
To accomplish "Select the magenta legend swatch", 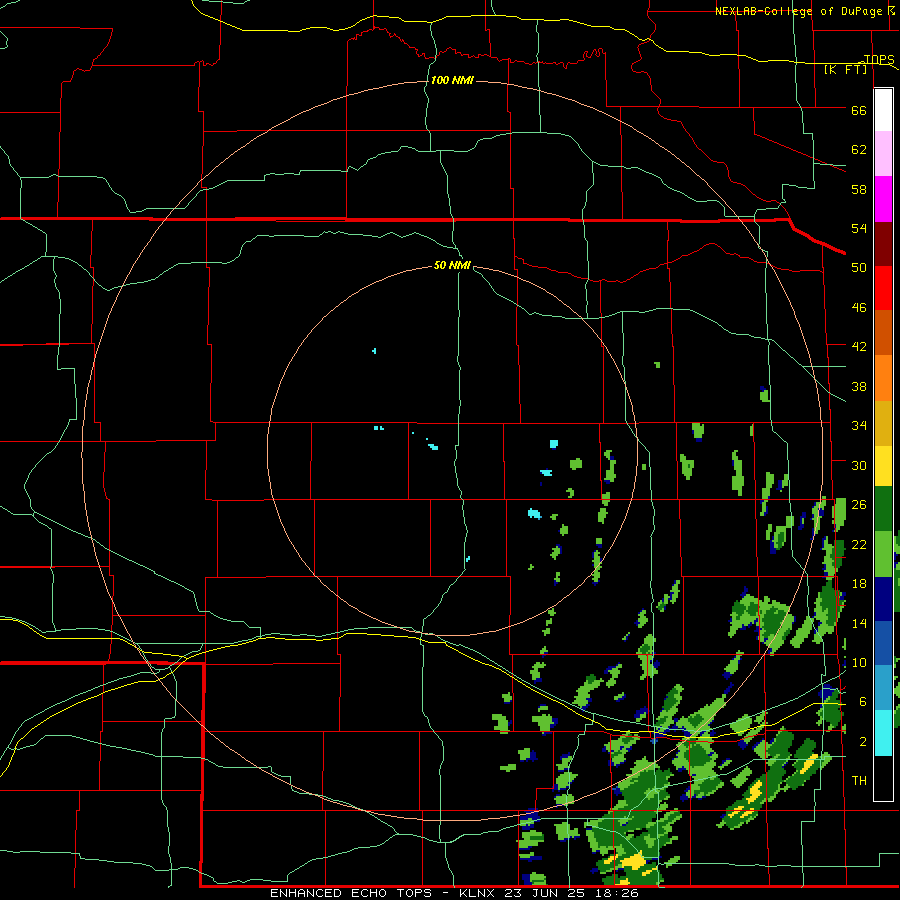I will [x=883, y=199].
